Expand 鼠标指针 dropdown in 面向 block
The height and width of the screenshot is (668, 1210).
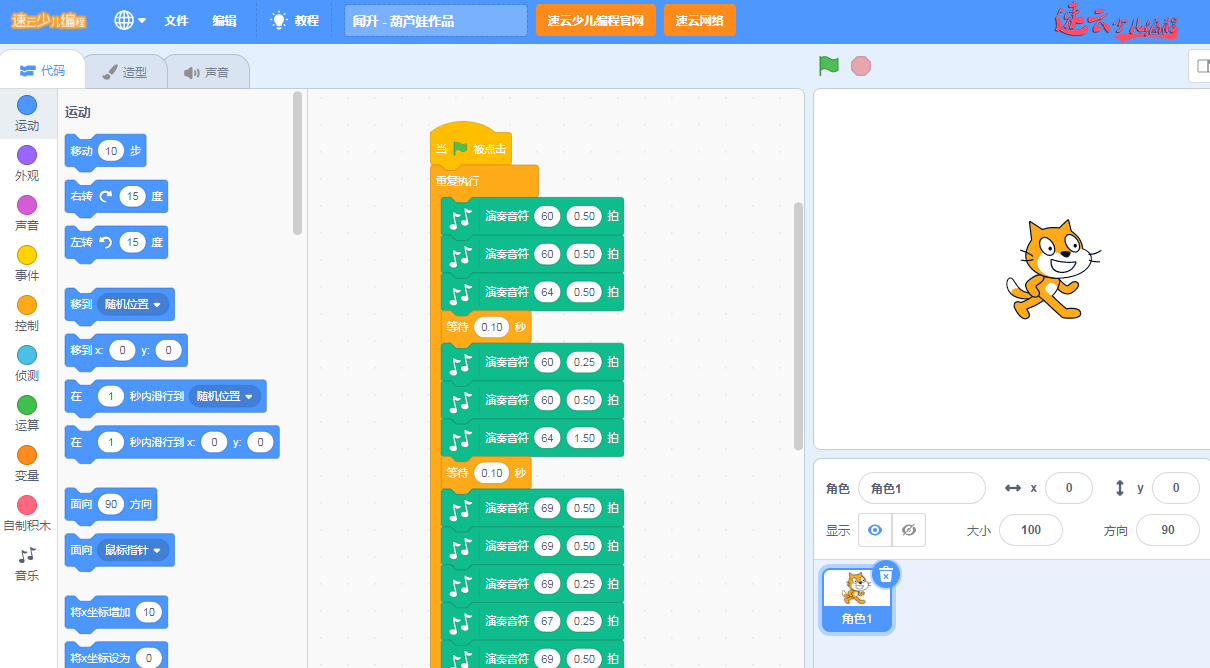[135, 550]
